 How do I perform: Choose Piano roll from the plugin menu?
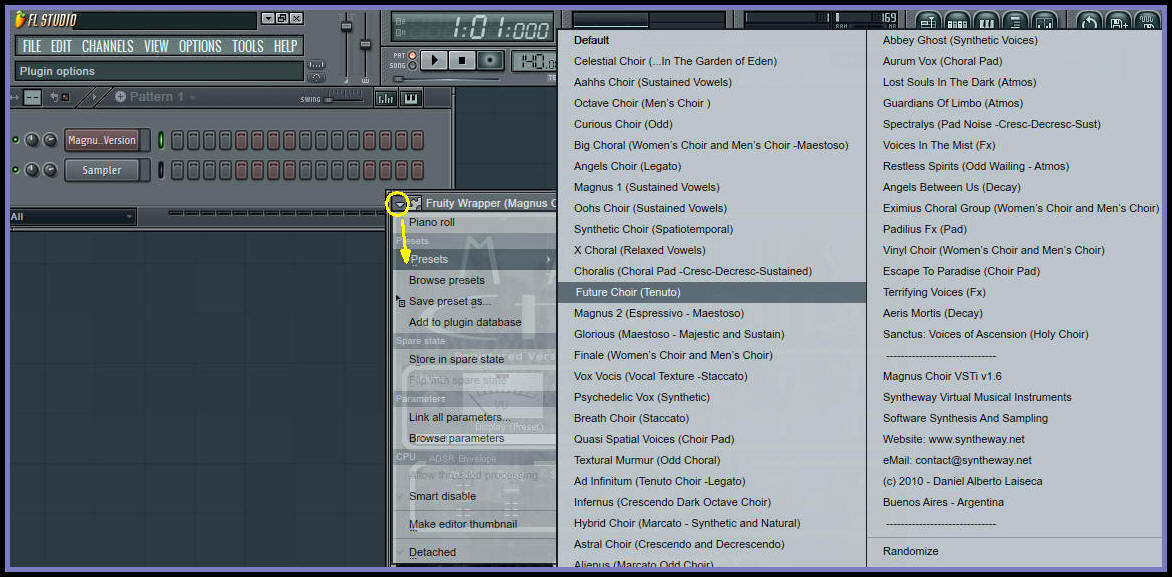[475, 222]
